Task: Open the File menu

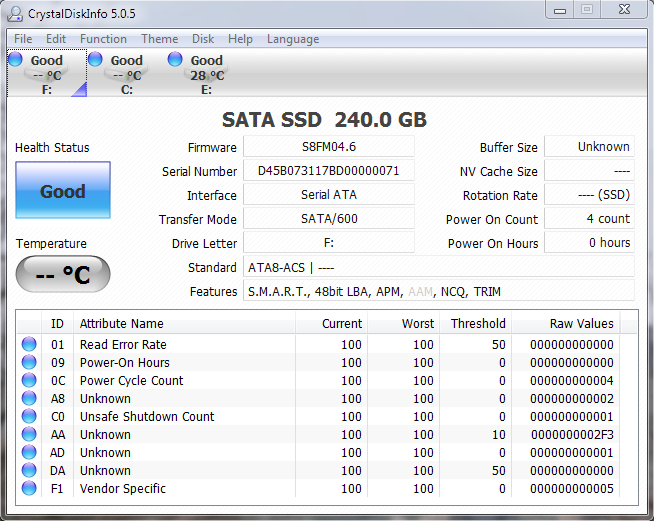Action: (23, 39)
